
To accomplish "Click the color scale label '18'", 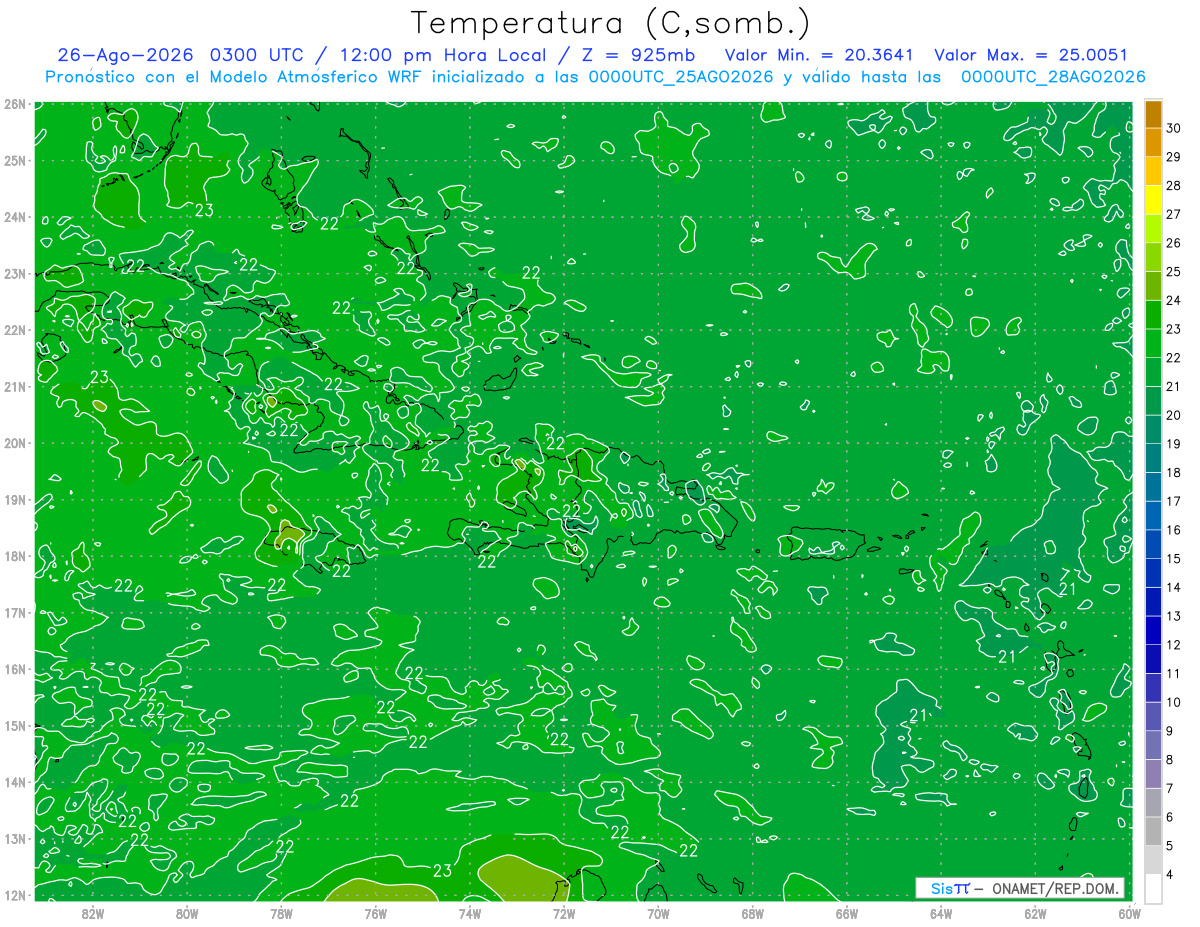I will coord(1173,472).
